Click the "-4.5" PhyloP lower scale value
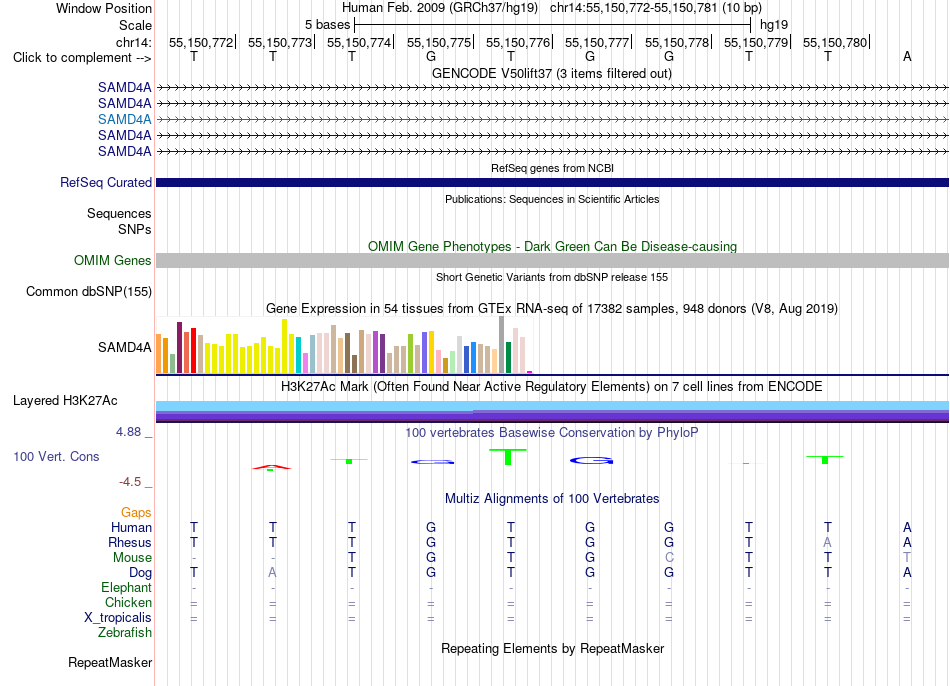 point(130,482)
